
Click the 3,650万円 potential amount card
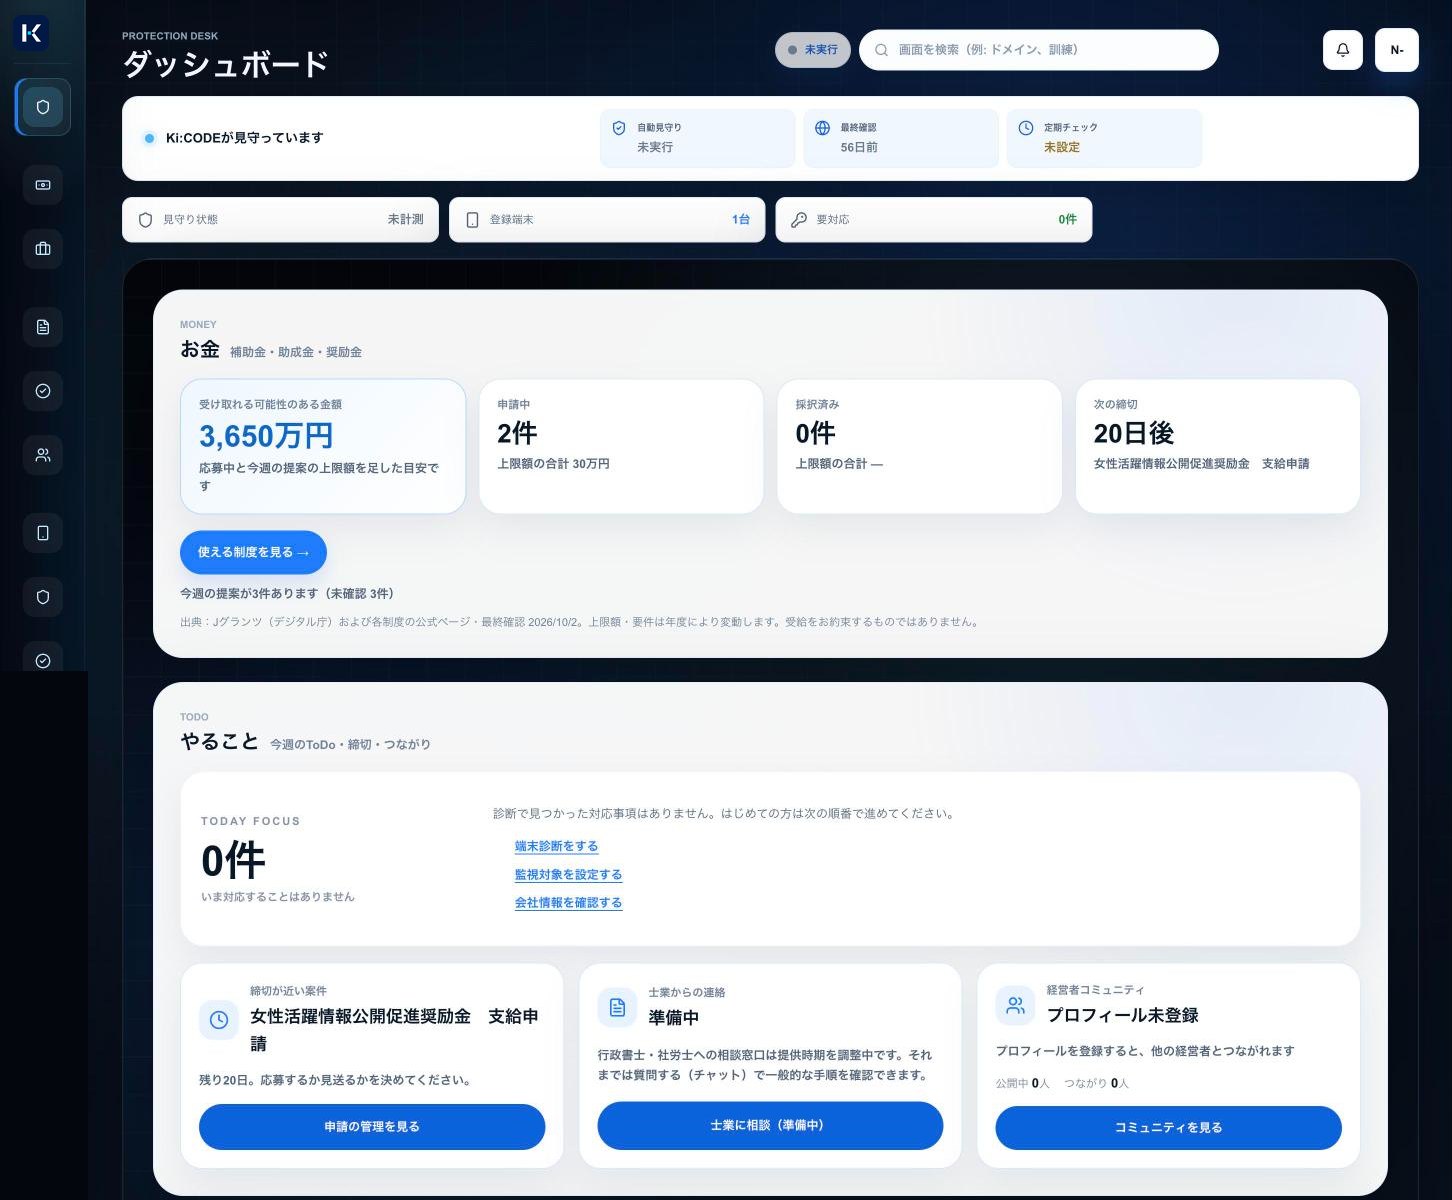tap(323, 446)
